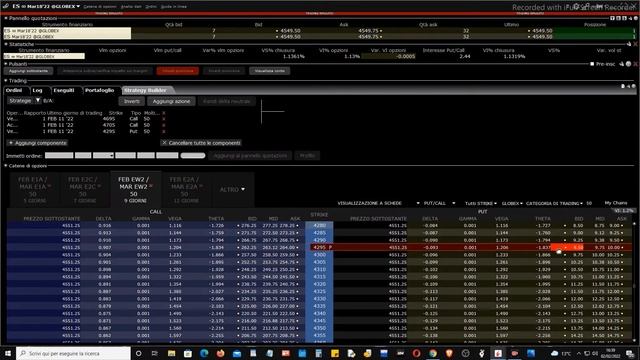Open the GLOBEX exchange dropdown
This screenshot has height=360, width=640.
(x=512, y=203)
